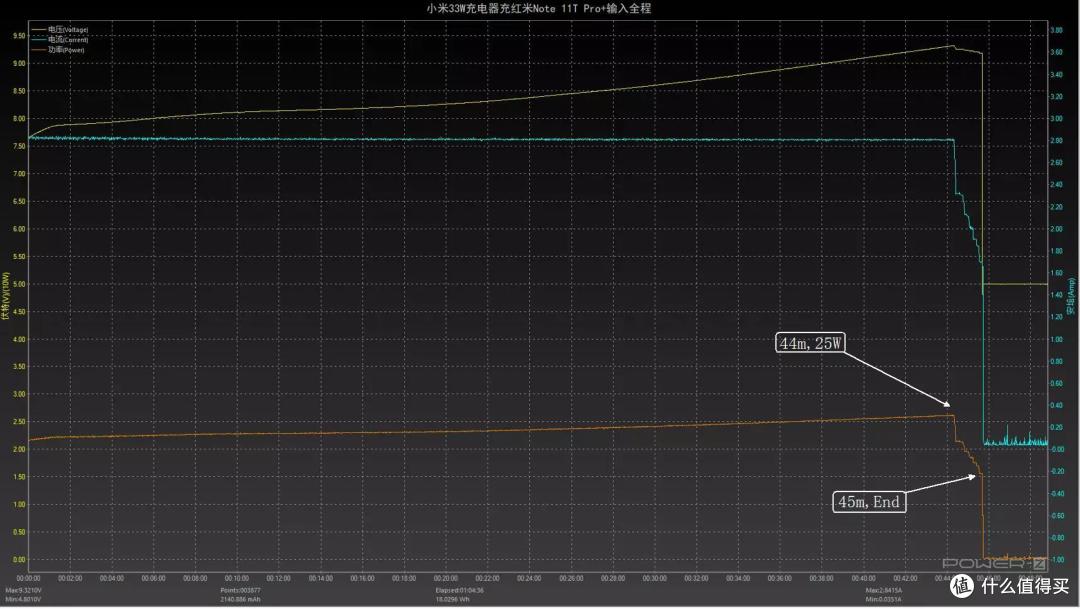Image resolution: width=1080 pixels, height=609 pixels.
Task: Click the Points:003877 status entry
Action: pos(240,590)
